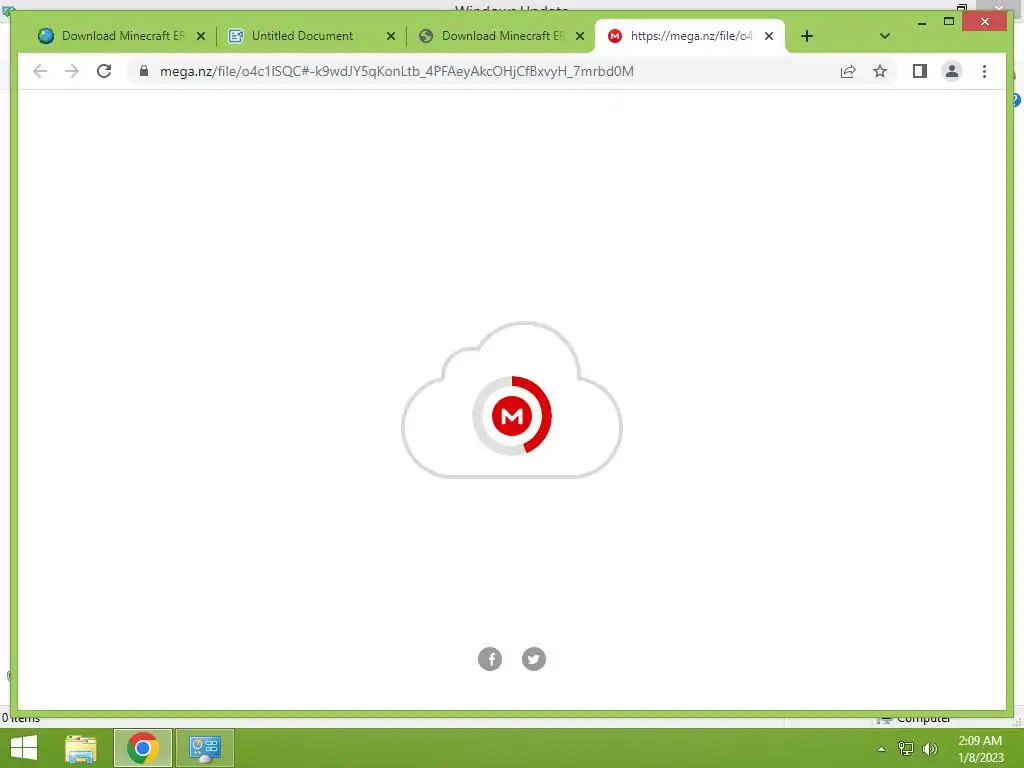
Task: Click the Chrome taskbar icon
Action: [142, 748]
